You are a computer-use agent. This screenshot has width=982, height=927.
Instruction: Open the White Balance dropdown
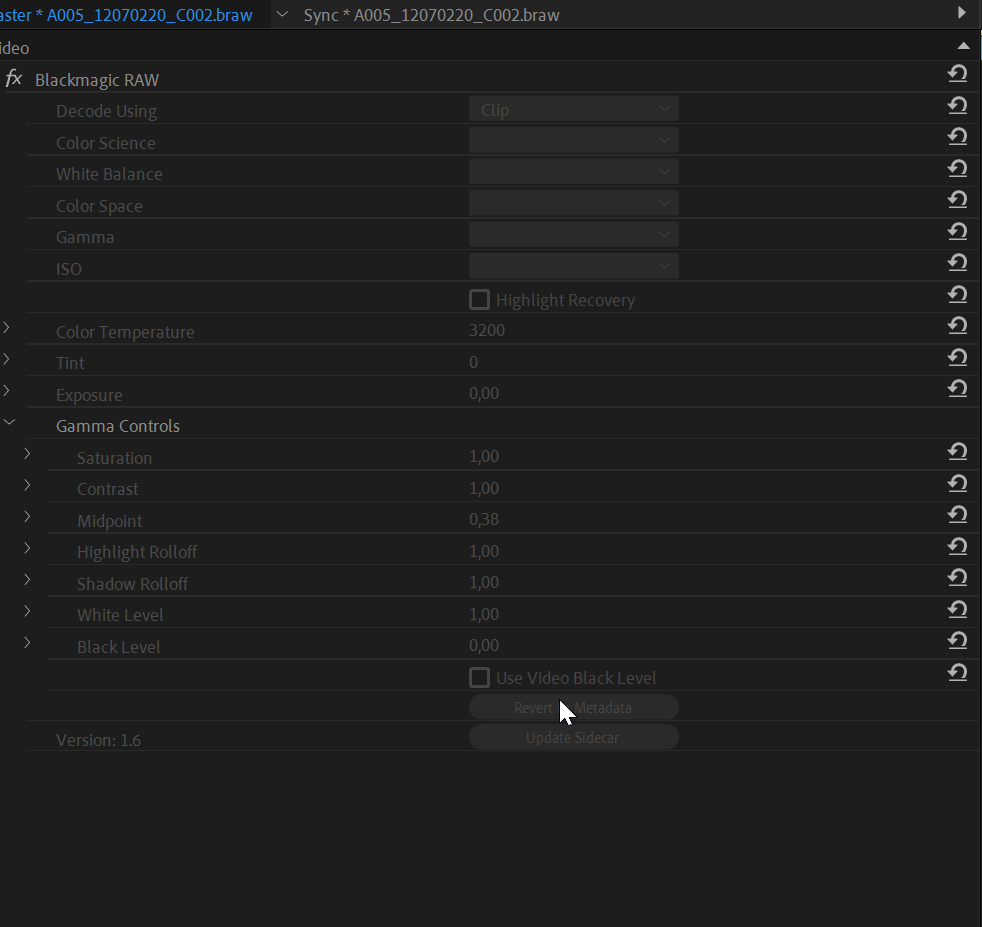(574, 172)
